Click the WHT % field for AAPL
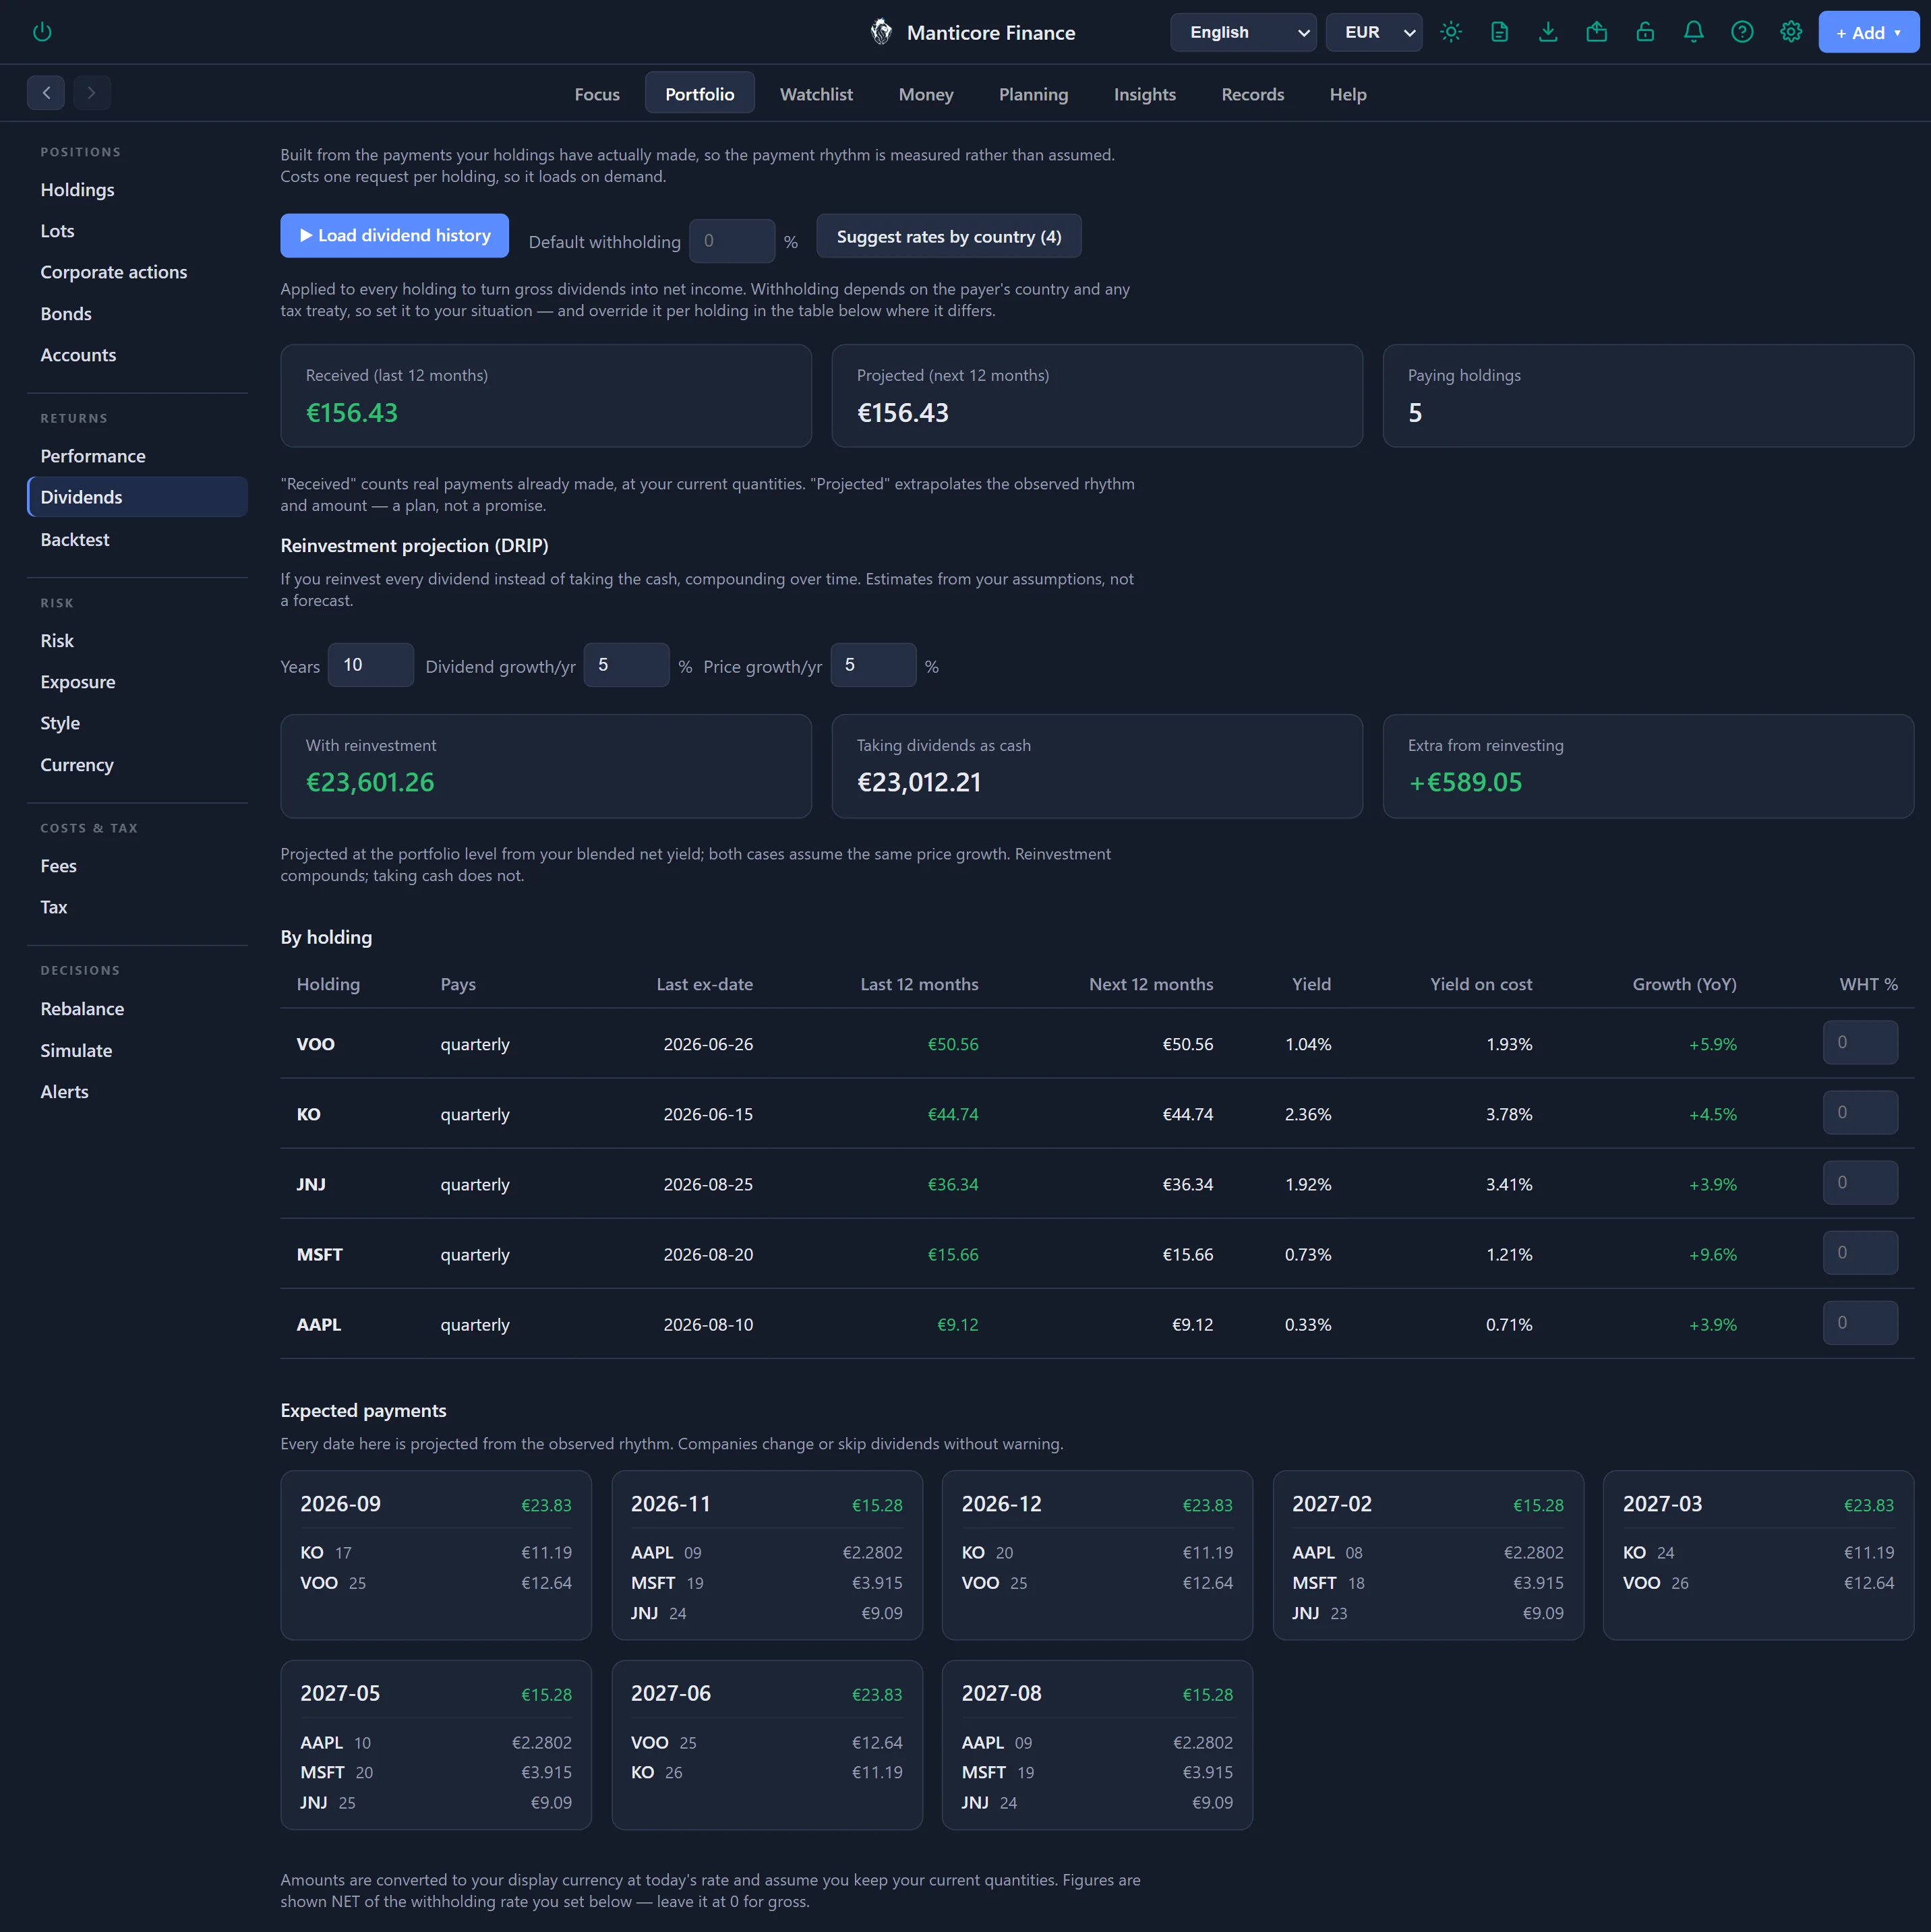The width and height of the screenshot is (1931, 1932). point(1860,1323)
